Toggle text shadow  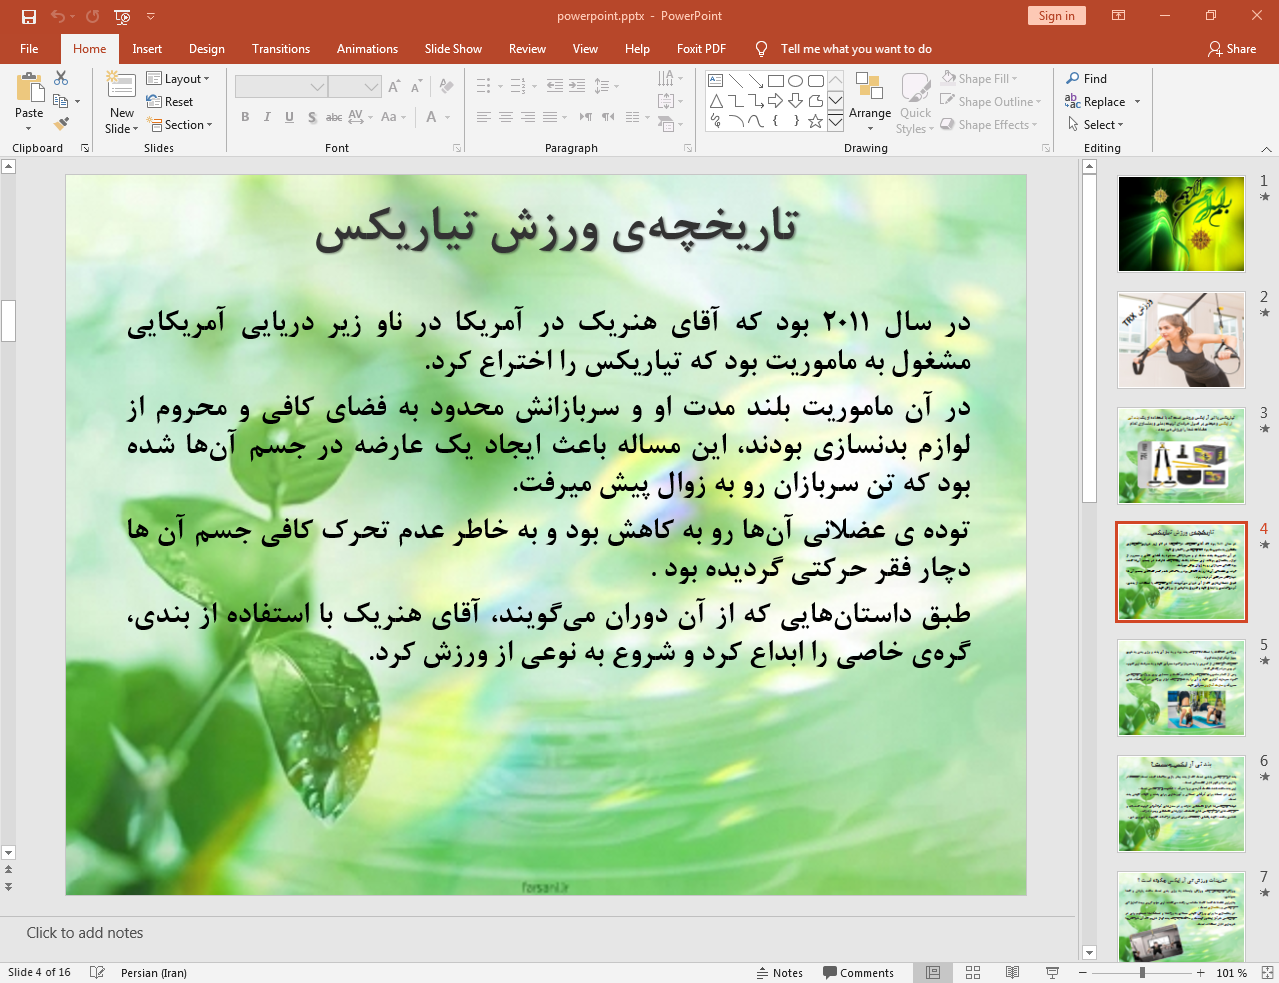point(312,117)
